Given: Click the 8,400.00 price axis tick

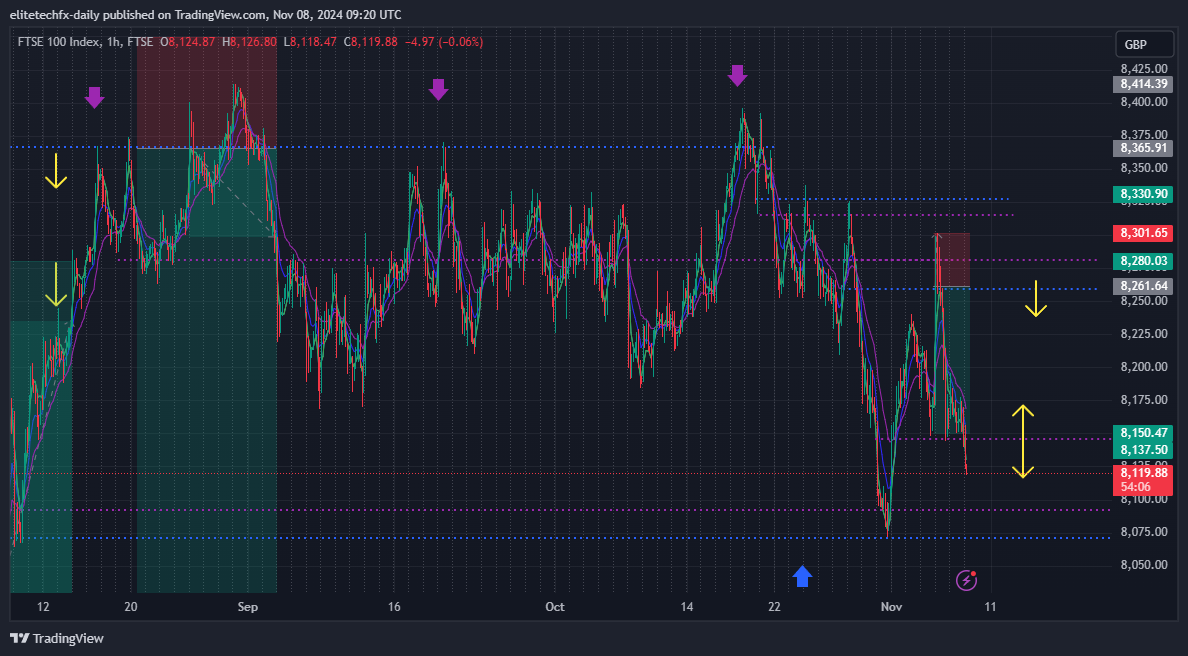Looking at the screenshot, I should tap(1144, 102).
